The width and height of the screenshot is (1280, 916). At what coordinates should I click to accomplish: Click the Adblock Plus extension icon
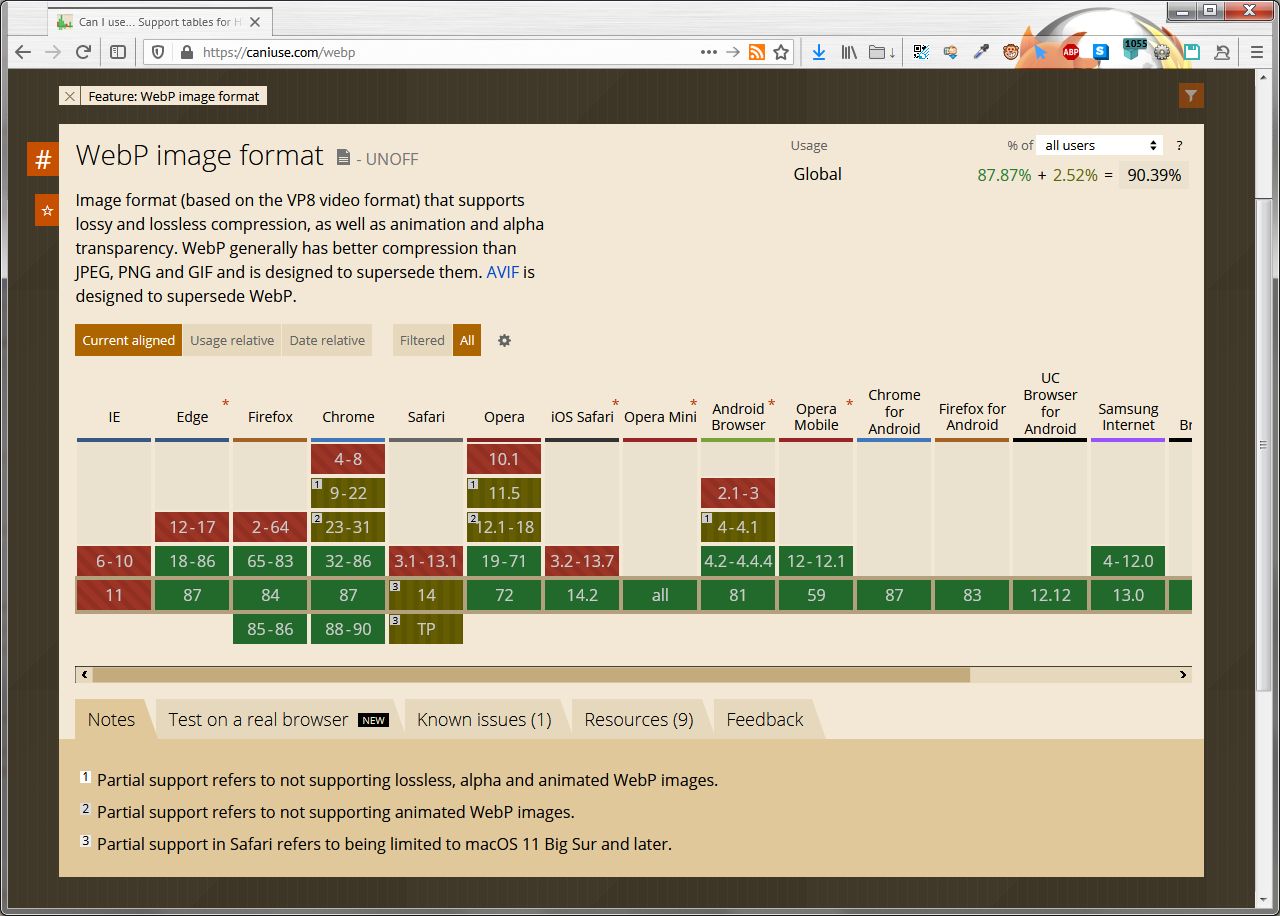pyautogui.click(x=1071, y=52)
